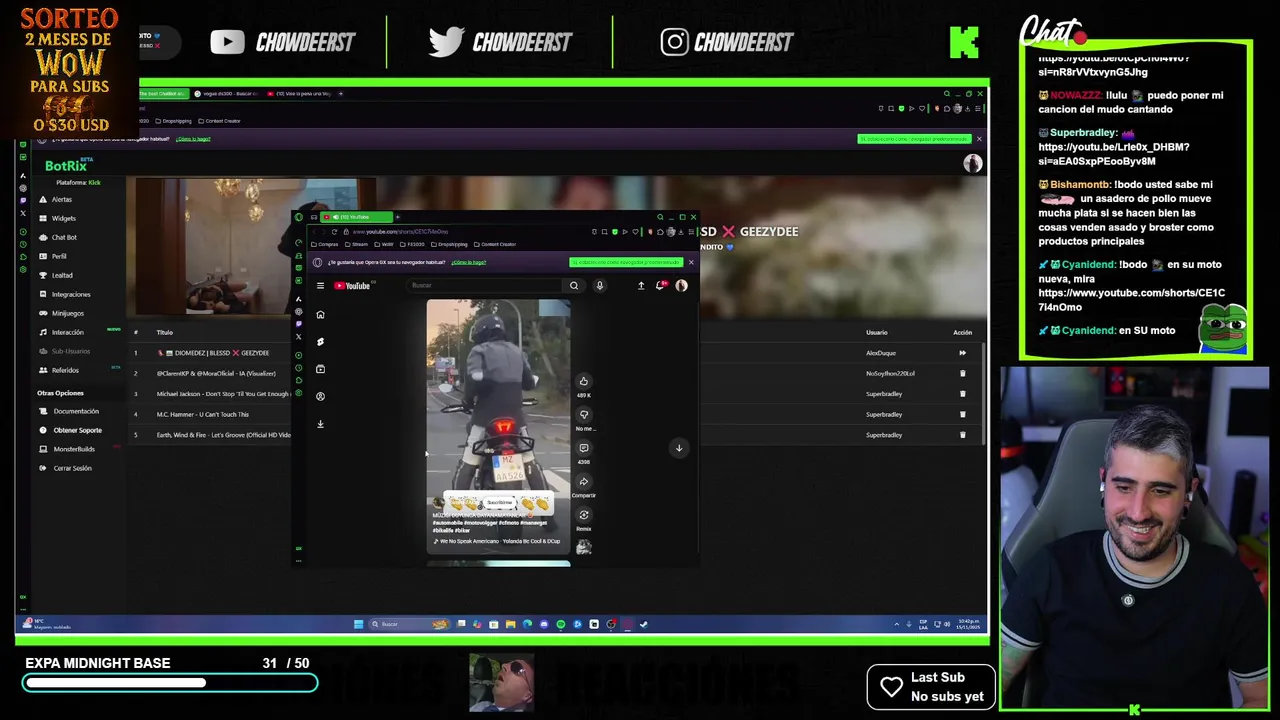The height and width of the screenshot is (720, 1280).
Task: Click '¿Cómo lo hago?' link in YouTube window
Action: point(468,262)
